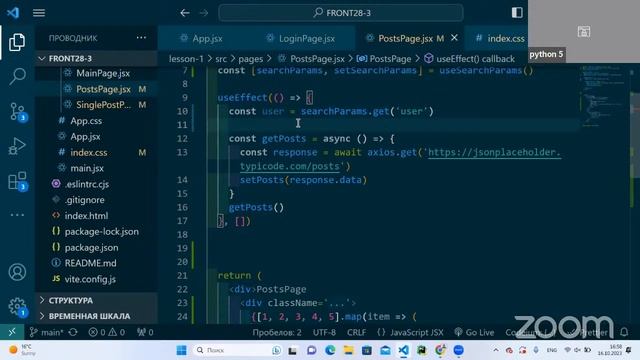Screen dimensions: 640x360
Task: Click the pages breadcrumb segment
Action: (251, 59)
